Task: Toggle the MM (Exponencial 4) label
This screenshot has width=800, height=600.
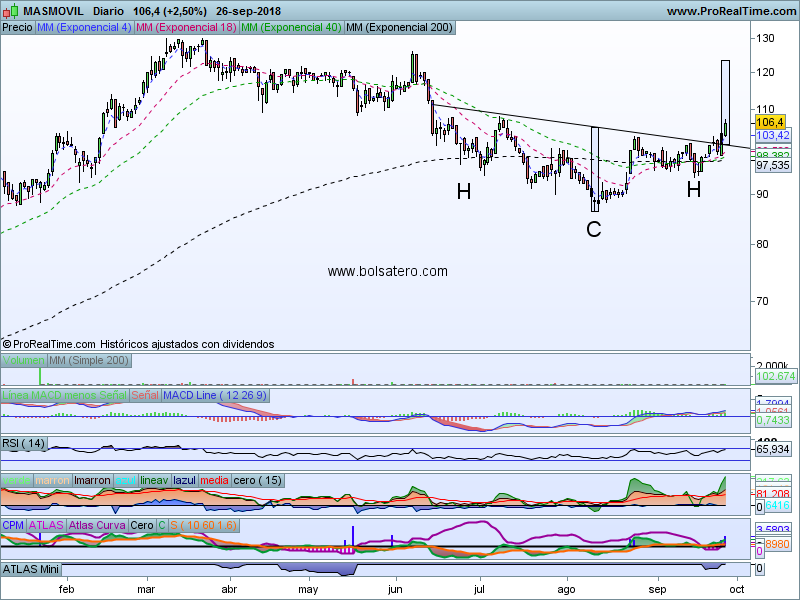Action: 83,28
